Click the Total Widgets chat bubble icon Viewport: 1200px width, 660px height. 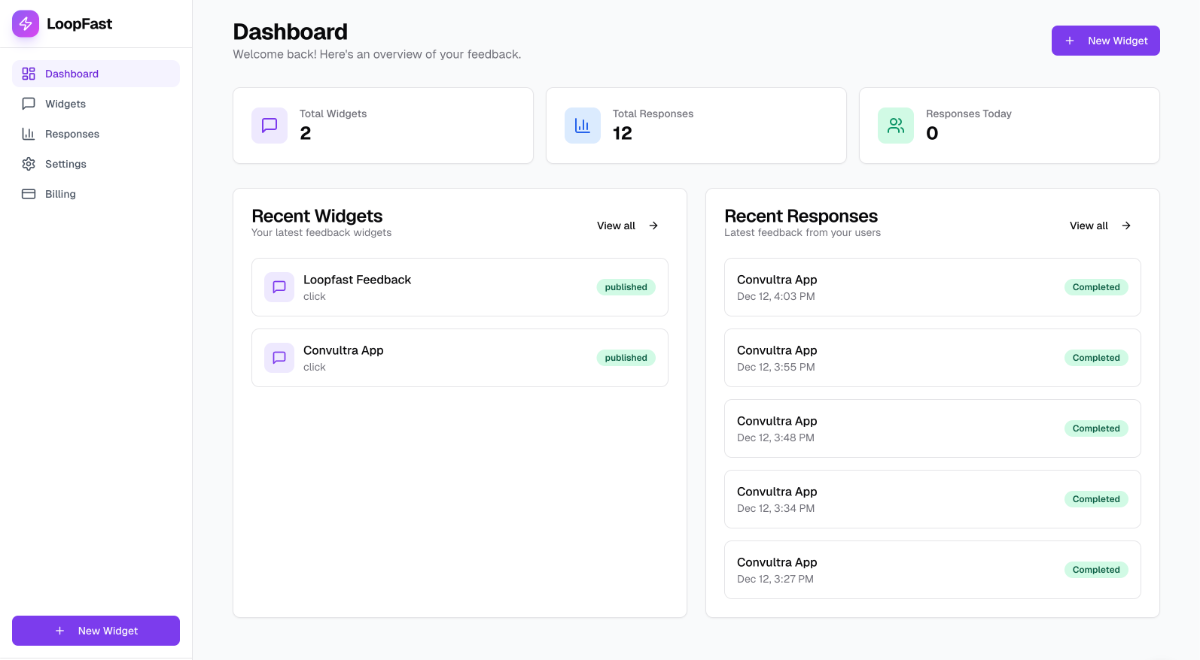tap(269, 125)
